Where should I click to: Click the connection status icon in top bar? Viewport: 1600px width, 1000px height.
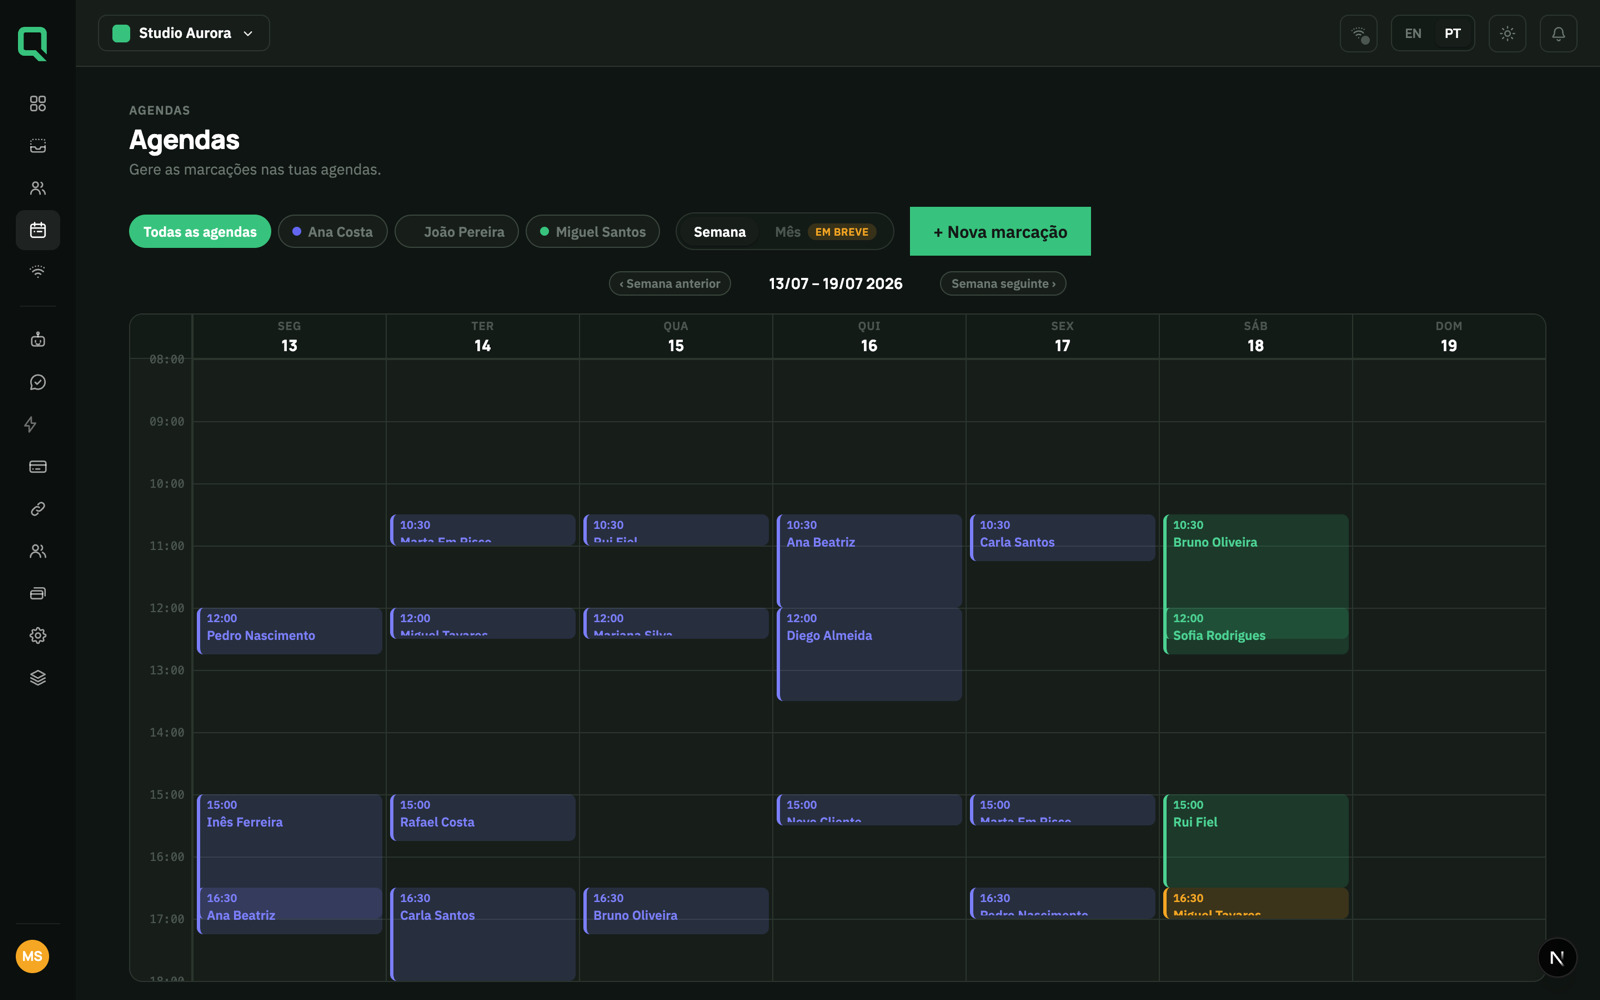(x=1359, y=33)
